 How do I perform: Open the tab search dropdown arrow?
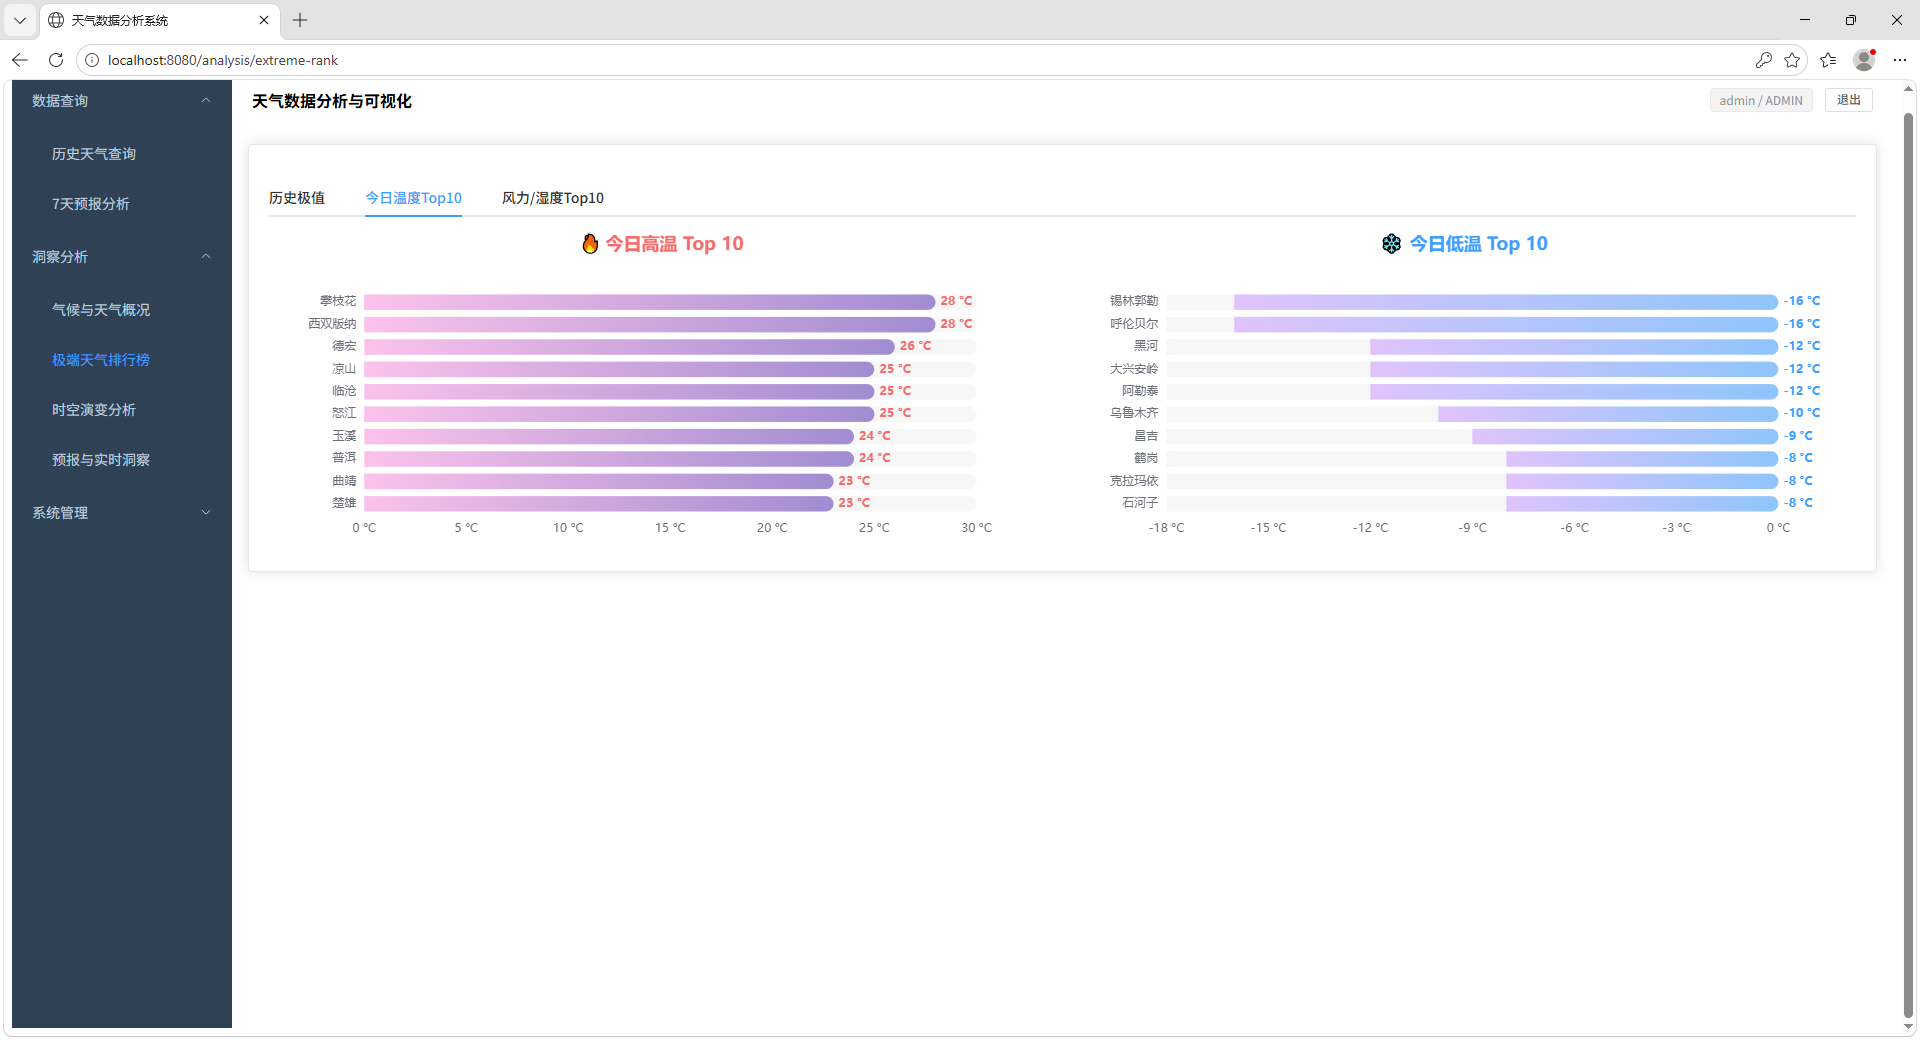point(20,20)
